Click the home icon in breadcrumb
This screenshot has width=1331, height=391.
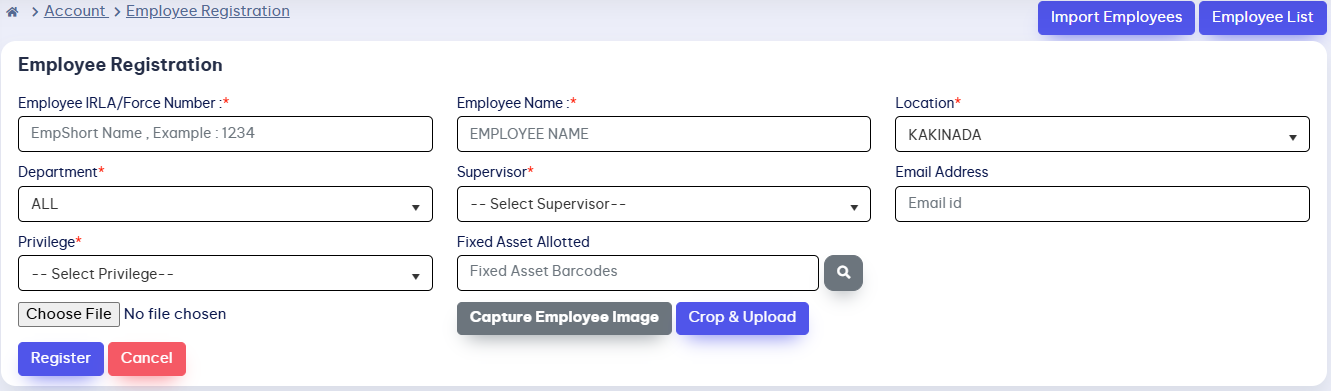(12, 12)
